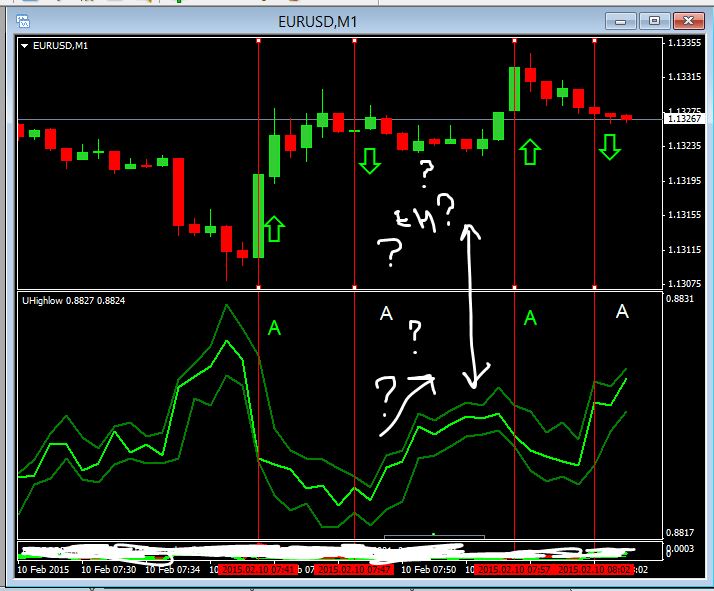
Task: Click the '10 Feb 07:50' time axis label
Action: pyautogui.click(x=428, y=570)
